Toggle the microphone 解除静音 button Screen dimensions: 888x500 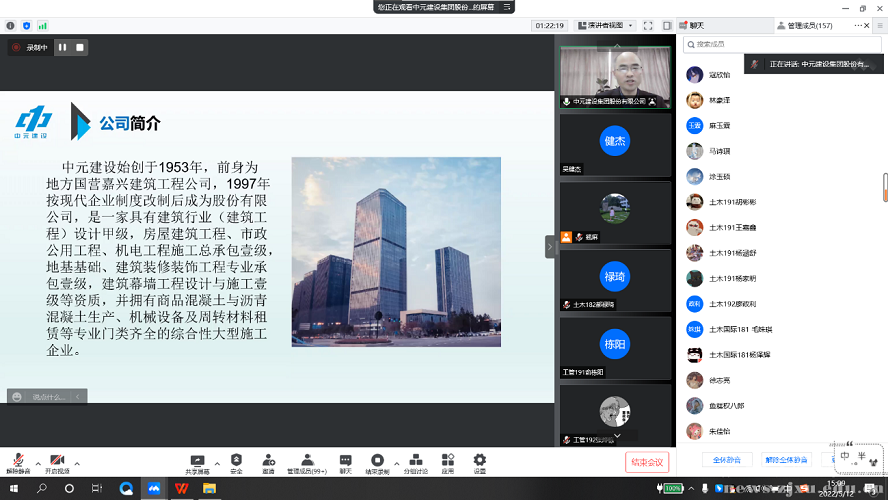click(18, 463)
